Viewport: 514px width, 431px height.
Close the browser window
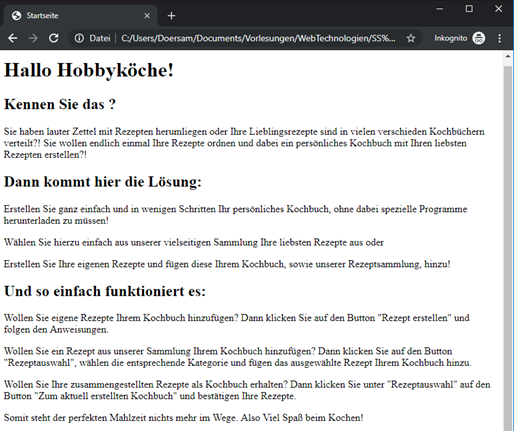tap(498, 9)
